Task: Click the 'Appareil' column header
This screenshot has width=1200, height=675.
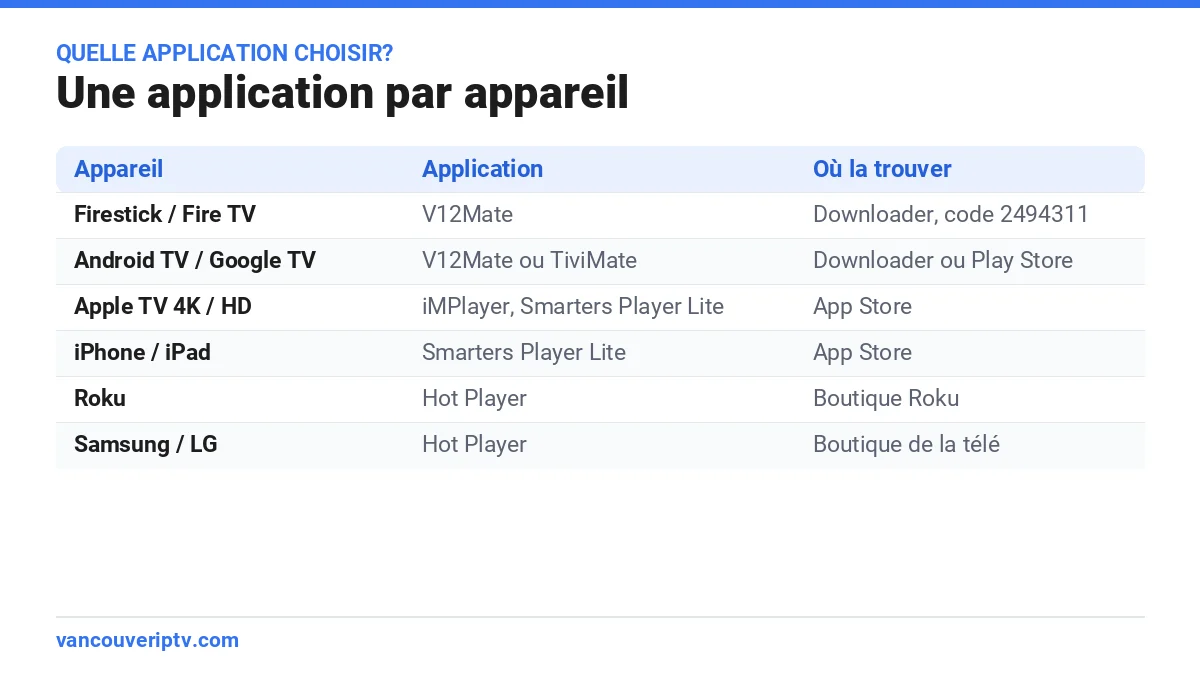Action: click(118, 169)
